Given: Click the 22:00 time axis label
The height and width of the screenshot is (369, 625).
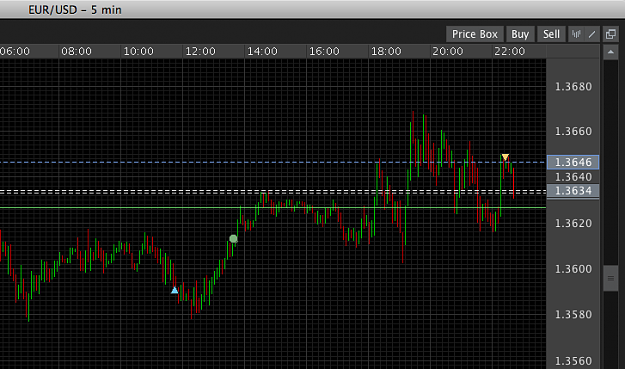Looking at the screenshot, I should click(x=509, y=51).
